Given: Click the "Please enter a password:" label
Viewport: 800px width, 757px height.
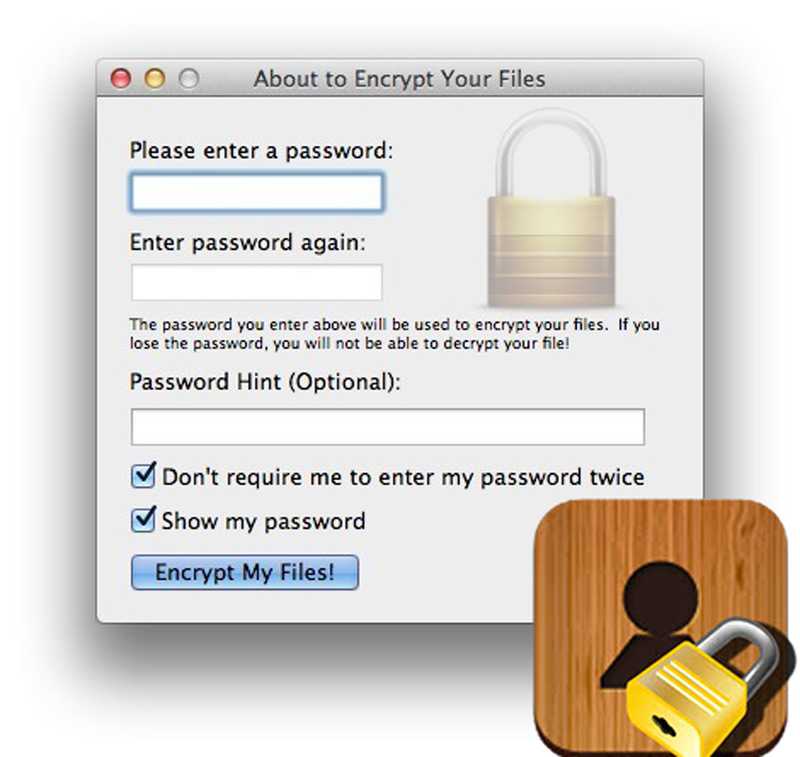Looking at the screenshot, I should (261, 151).
